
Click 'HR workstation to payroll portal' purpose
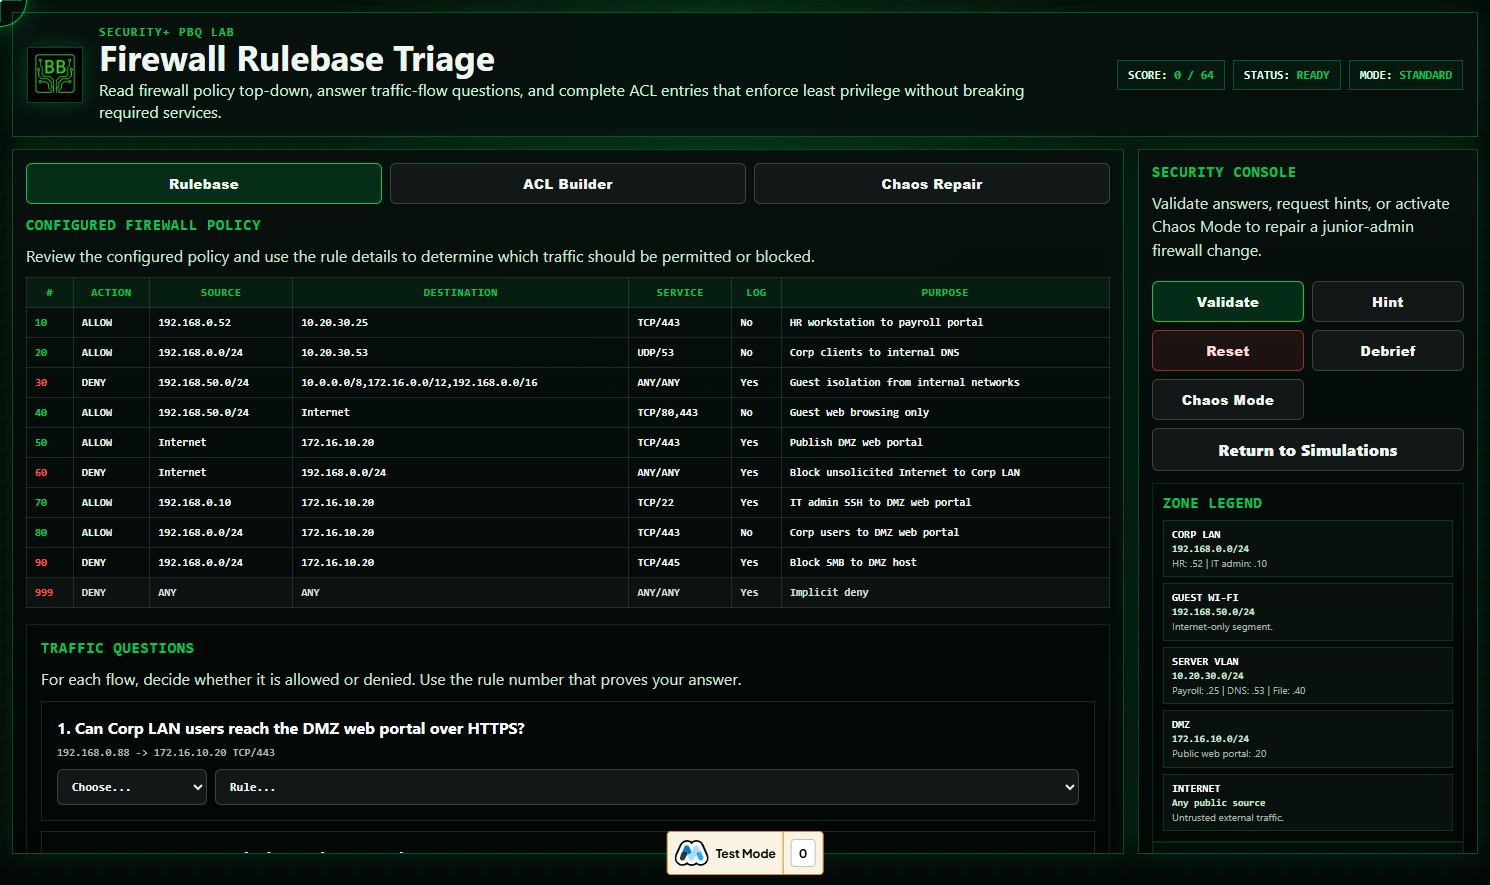click(886, 323)
